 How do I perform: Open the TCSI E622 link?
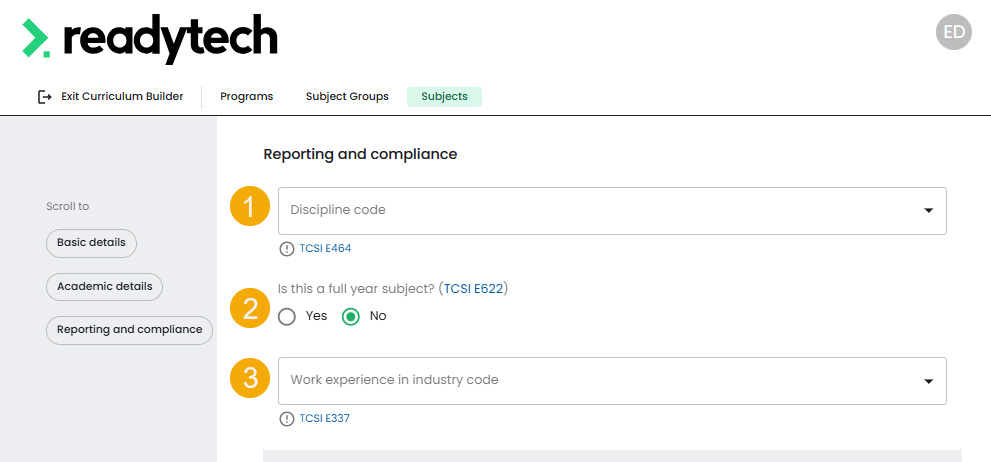click(x=473, y=289)
